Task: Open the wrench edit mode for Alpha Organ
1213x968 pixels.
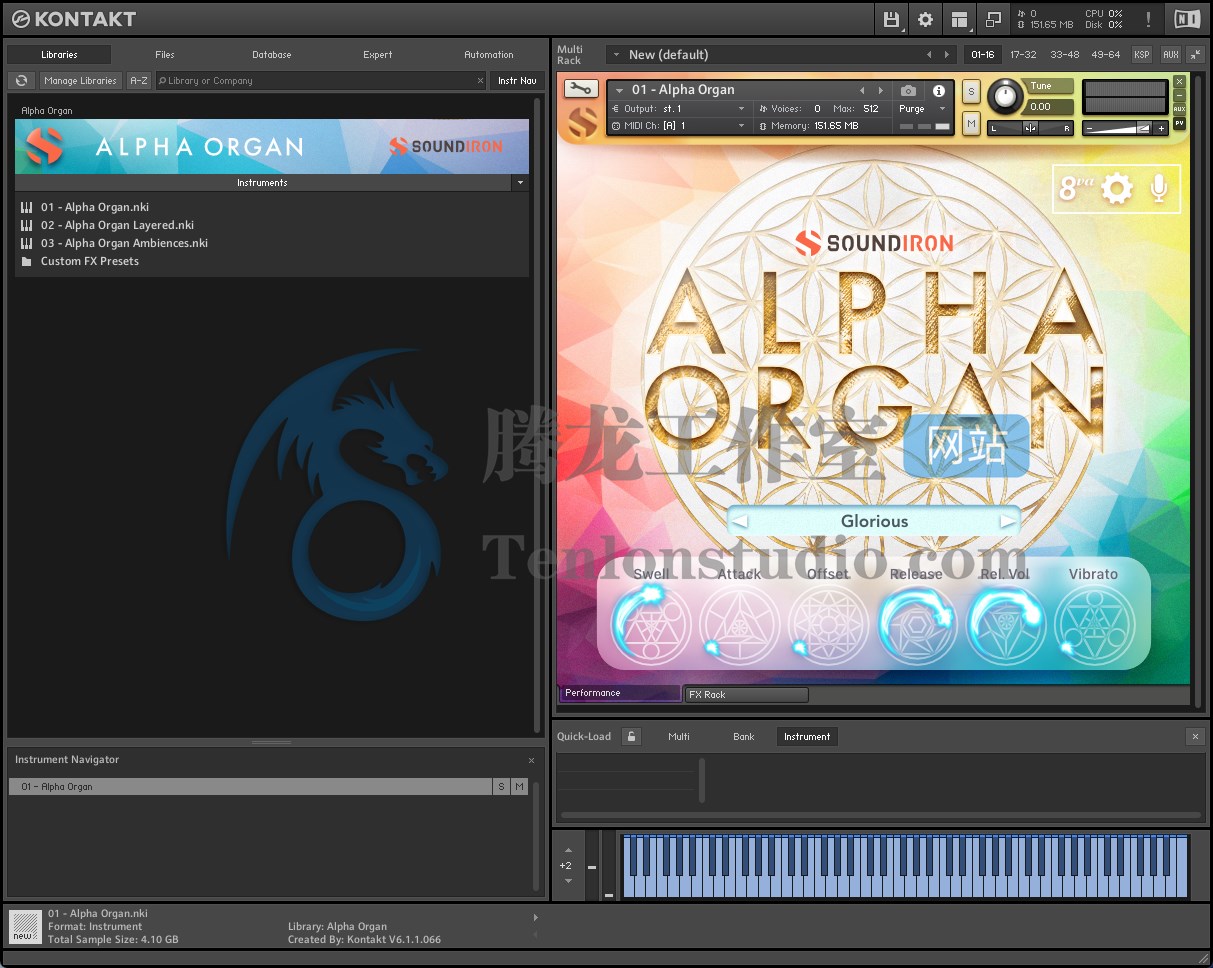Action: click(x=580, y=89)
